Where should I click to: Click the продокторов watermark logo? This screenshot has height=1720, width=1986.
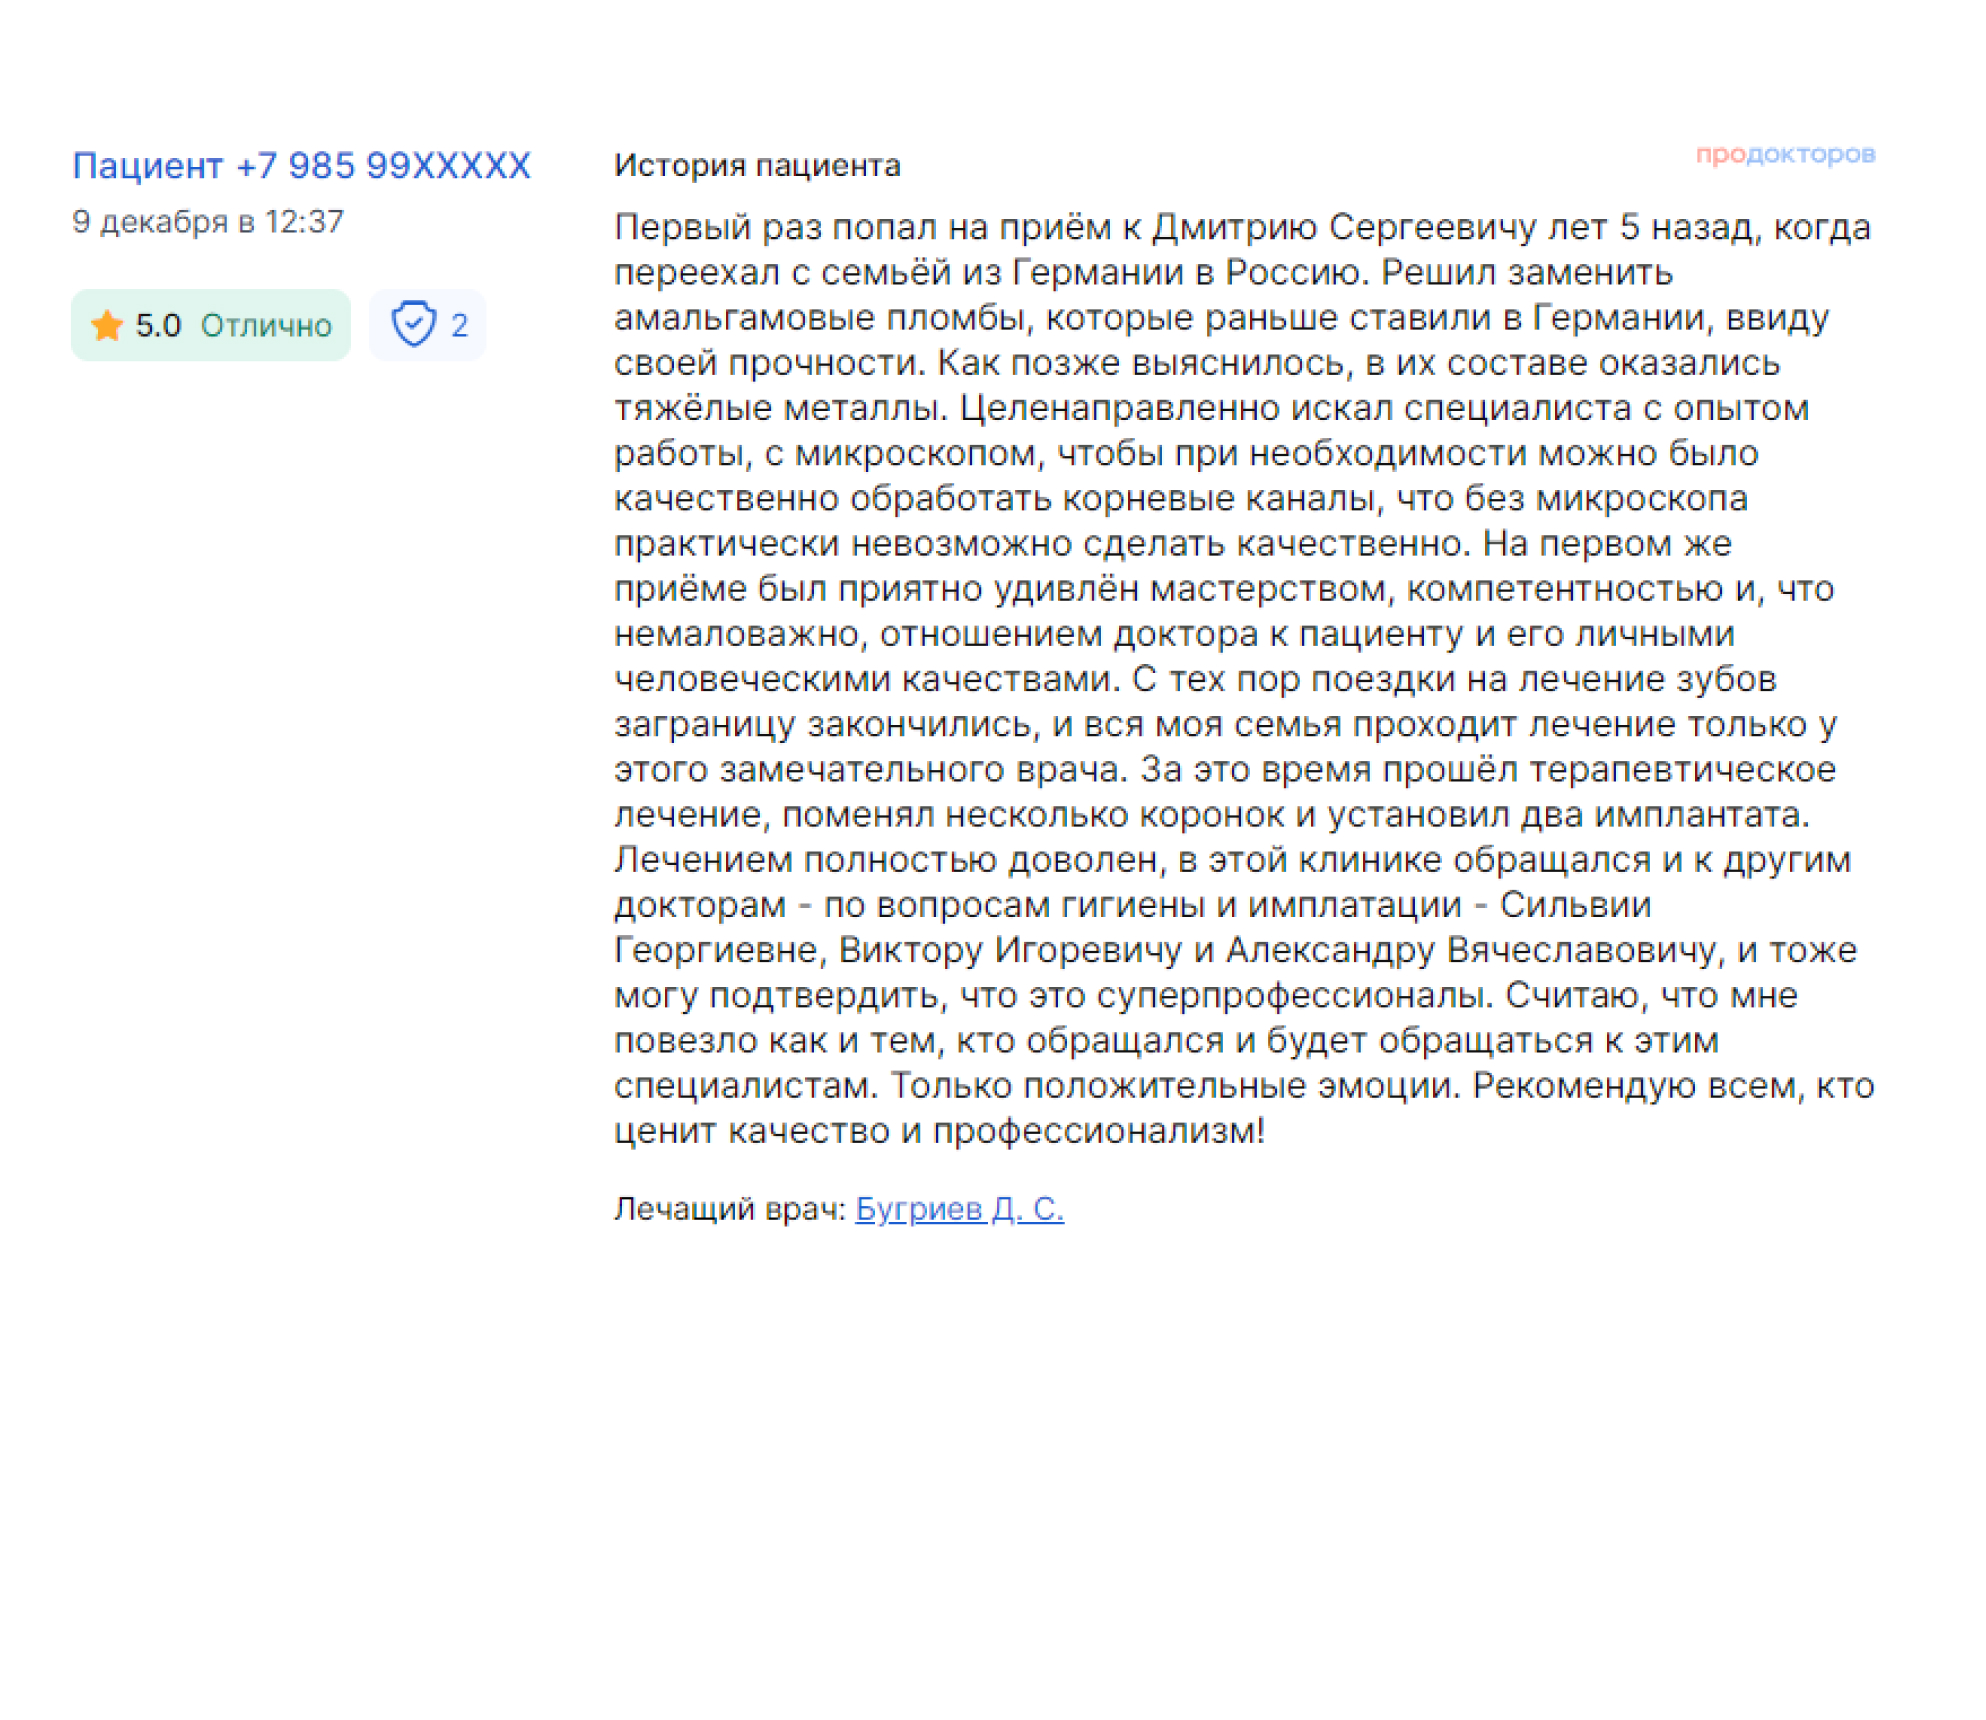pos(1784,154)
